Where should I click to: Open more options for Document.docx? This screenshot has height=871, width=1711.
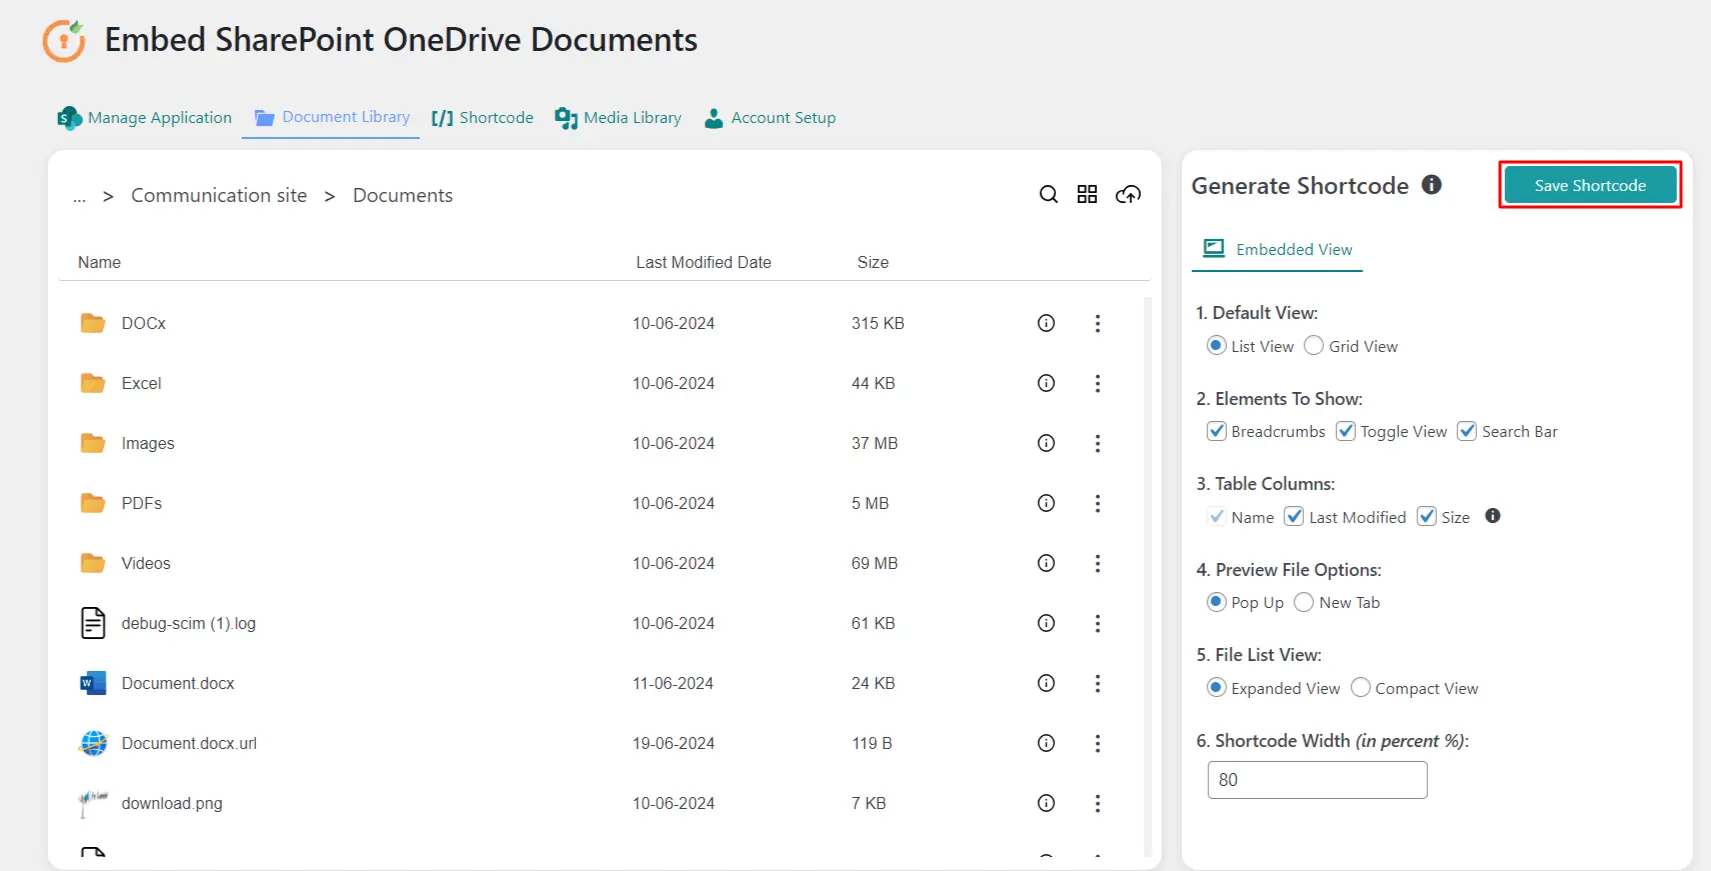[x=1097, y=683]
